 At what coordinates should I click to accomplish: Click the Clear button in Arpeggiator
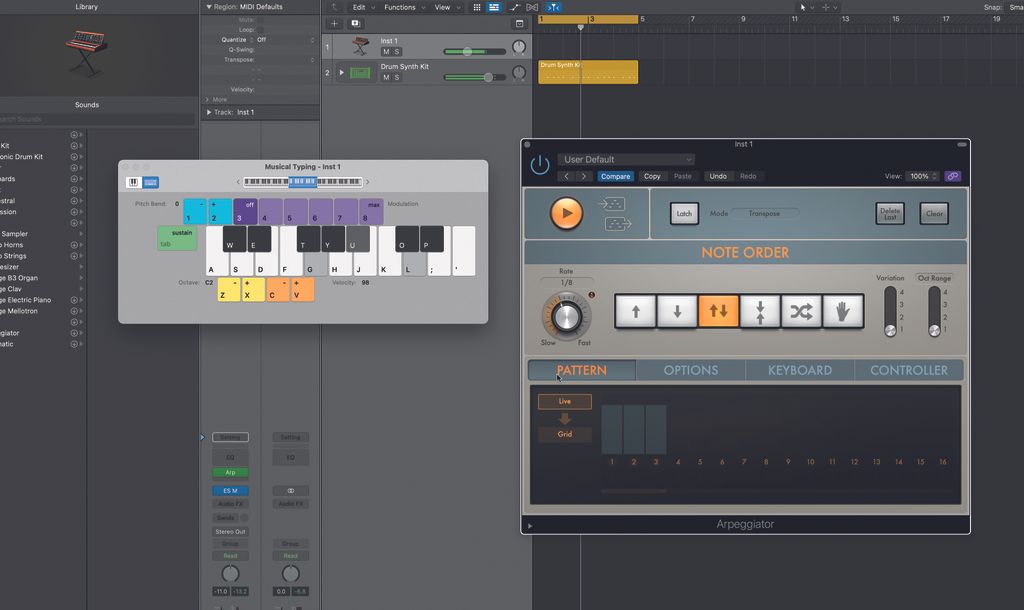click(933, 213)
